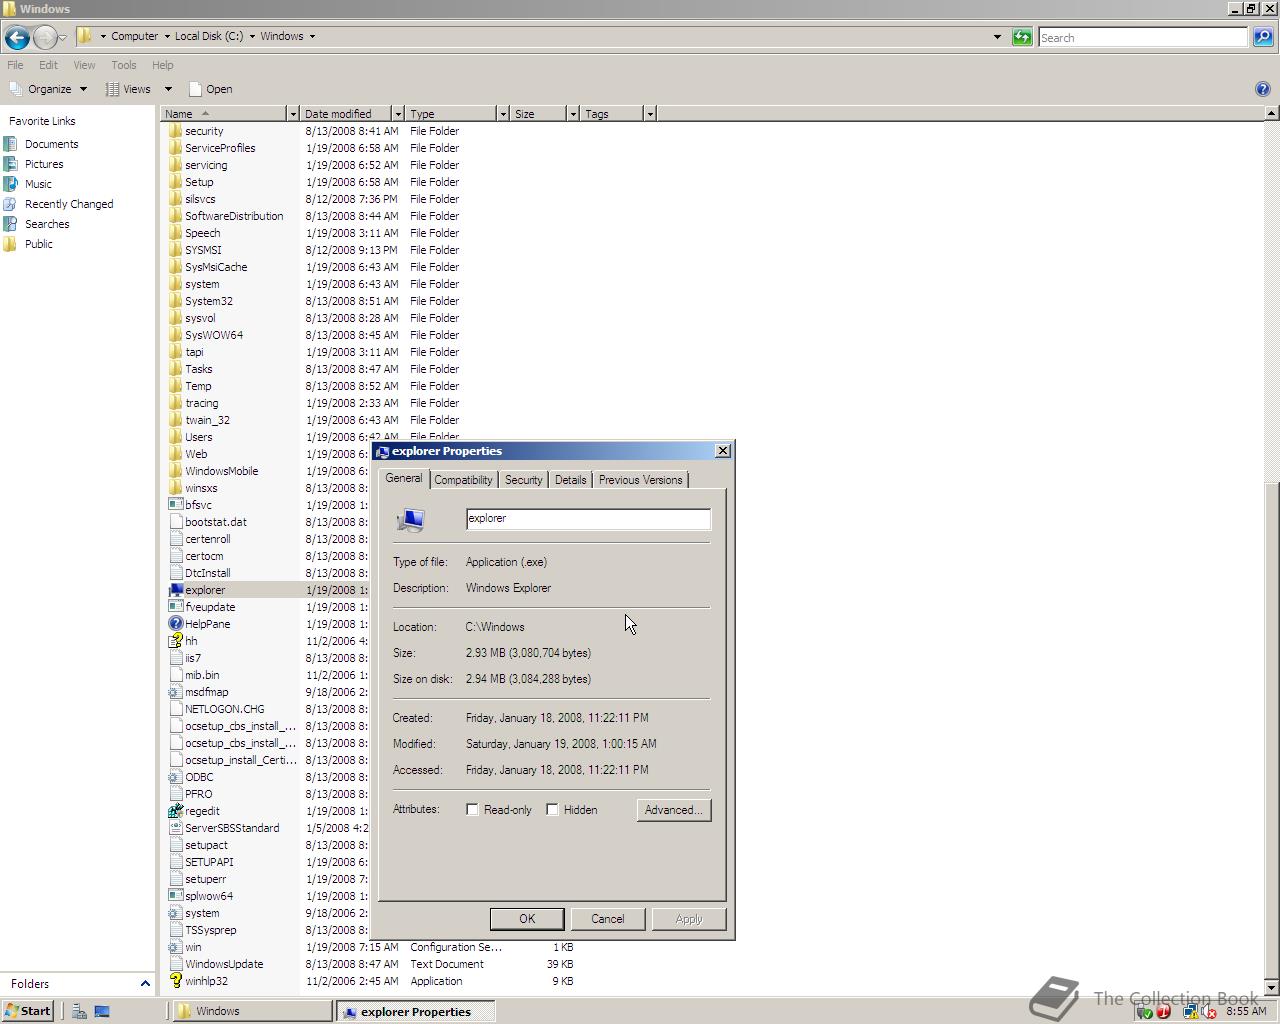Switch to the Previous Versions tab

click(640, 480)
